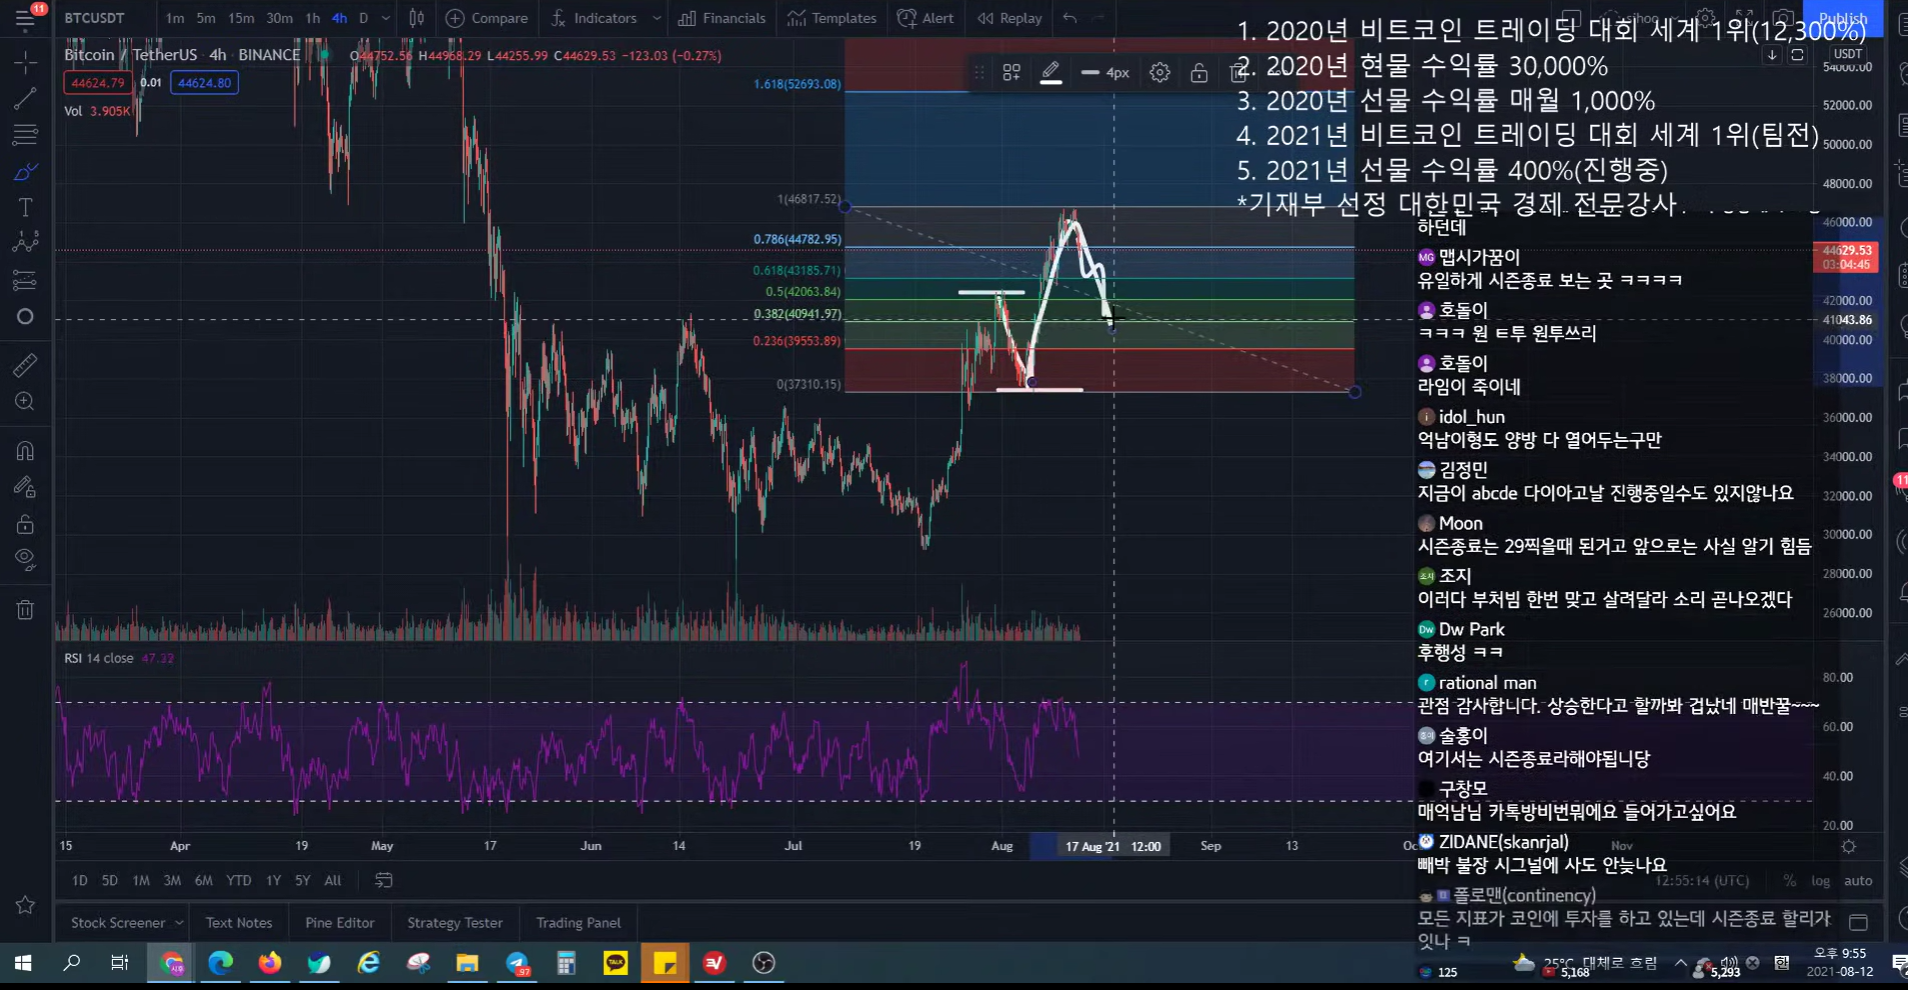Screen dimensions: 1908x990
Task: Start bar Replay mode
Action: coord(1010,18)
